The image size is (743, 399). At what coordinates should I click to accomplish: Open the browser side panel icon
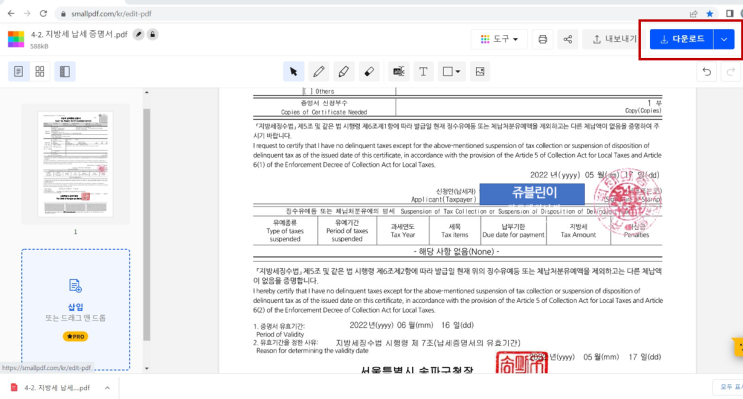point(729,14)
